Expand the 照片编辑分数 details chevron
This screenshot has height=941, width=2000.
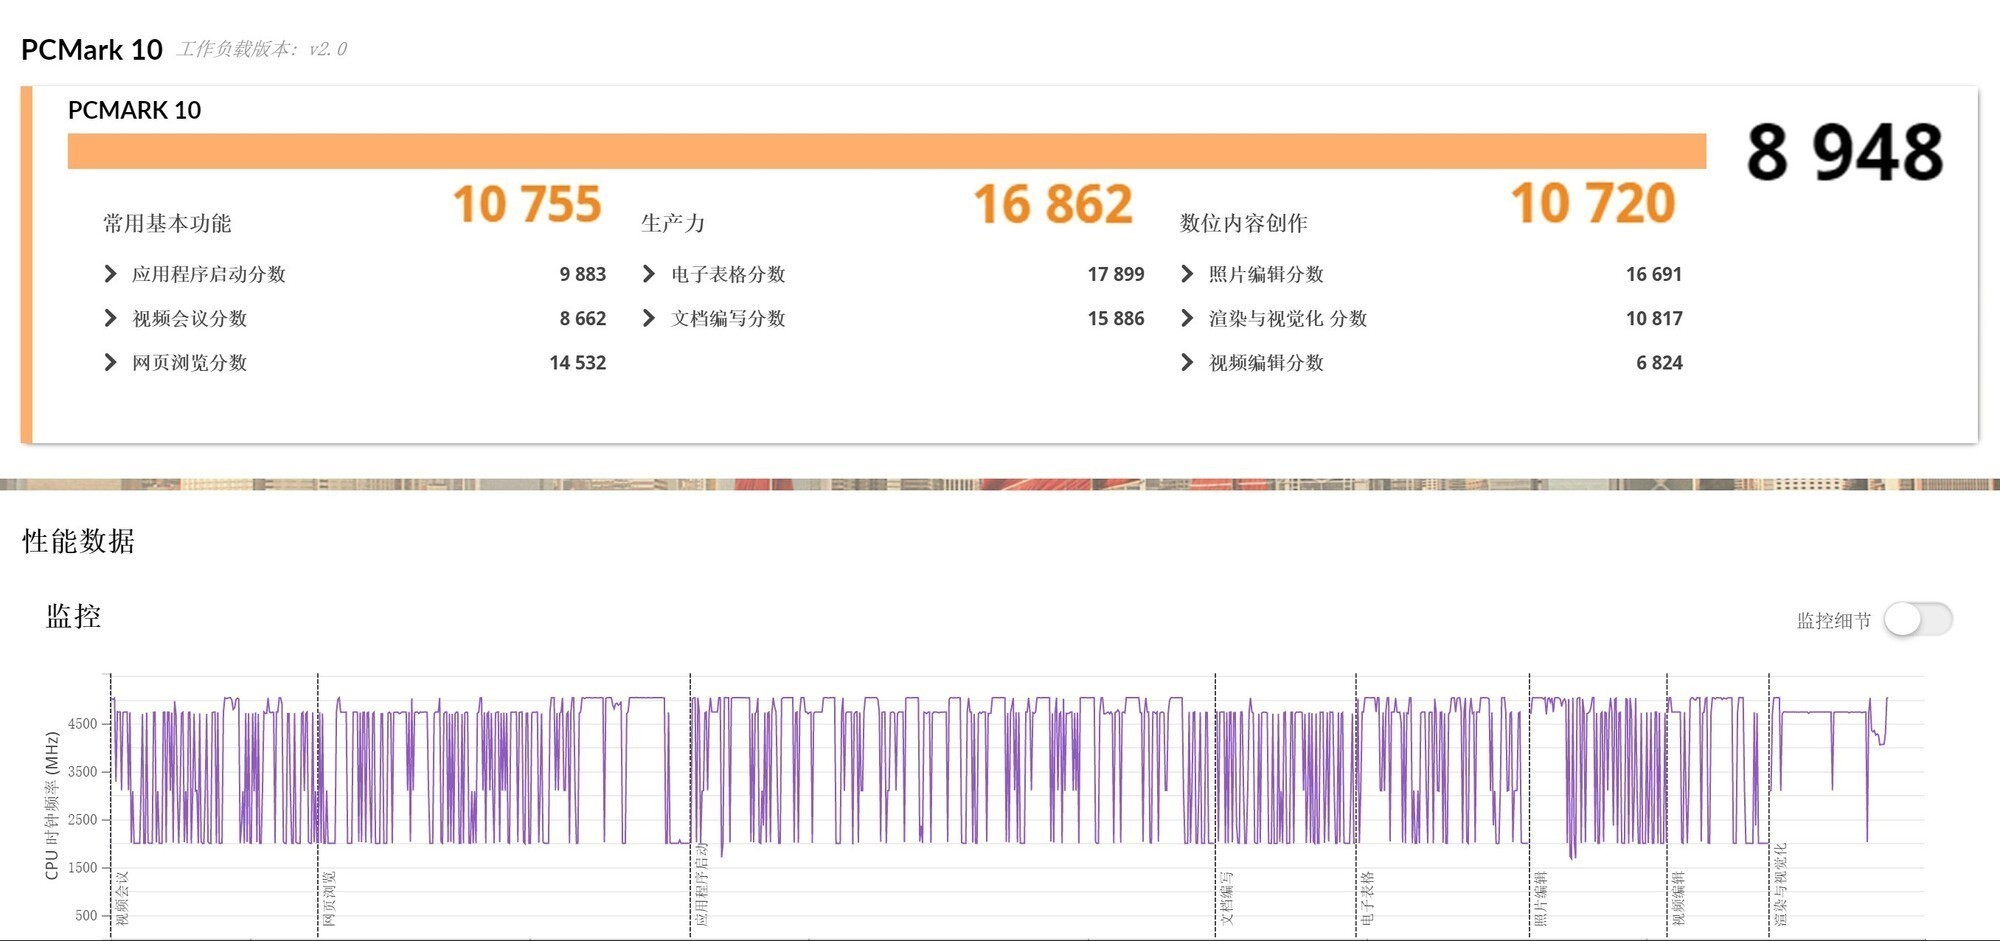[x=1186, y=274]
